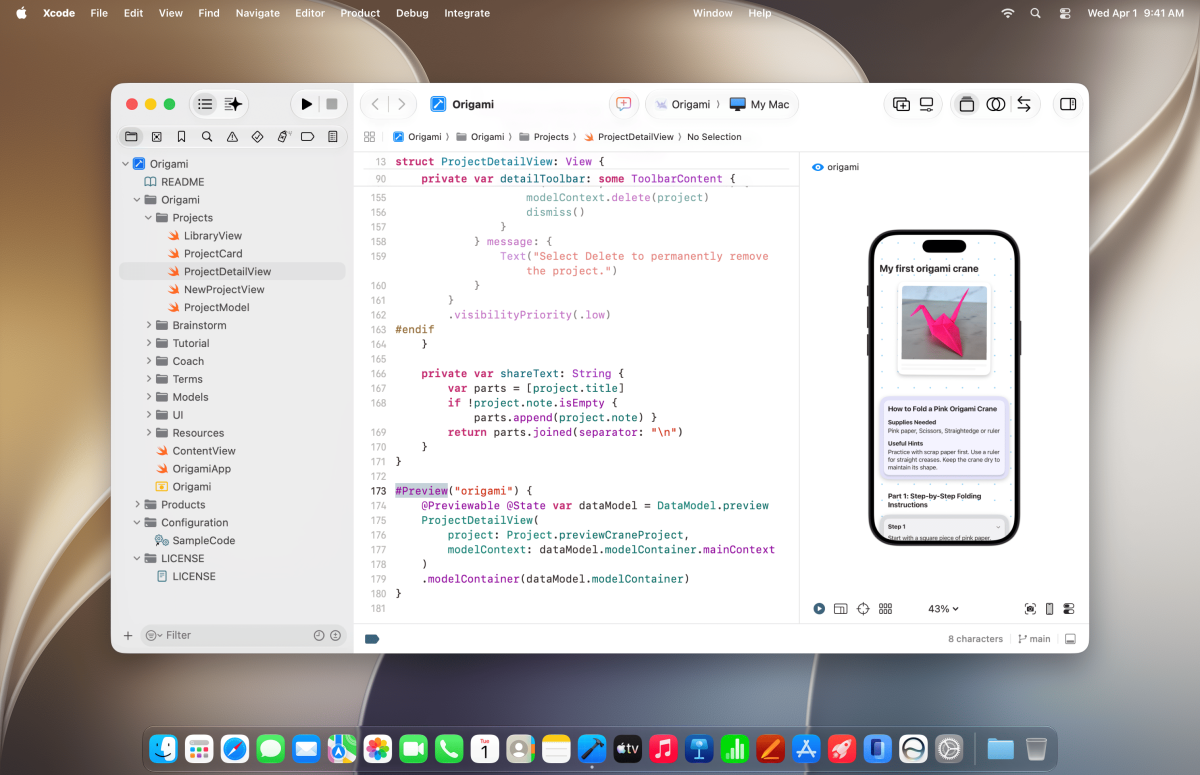Image resolution: width=1200 pixels, height=775 pixels.
Task: Select the selectable preview mode icon
Action: pyautogui.click(x=841, y=609)
